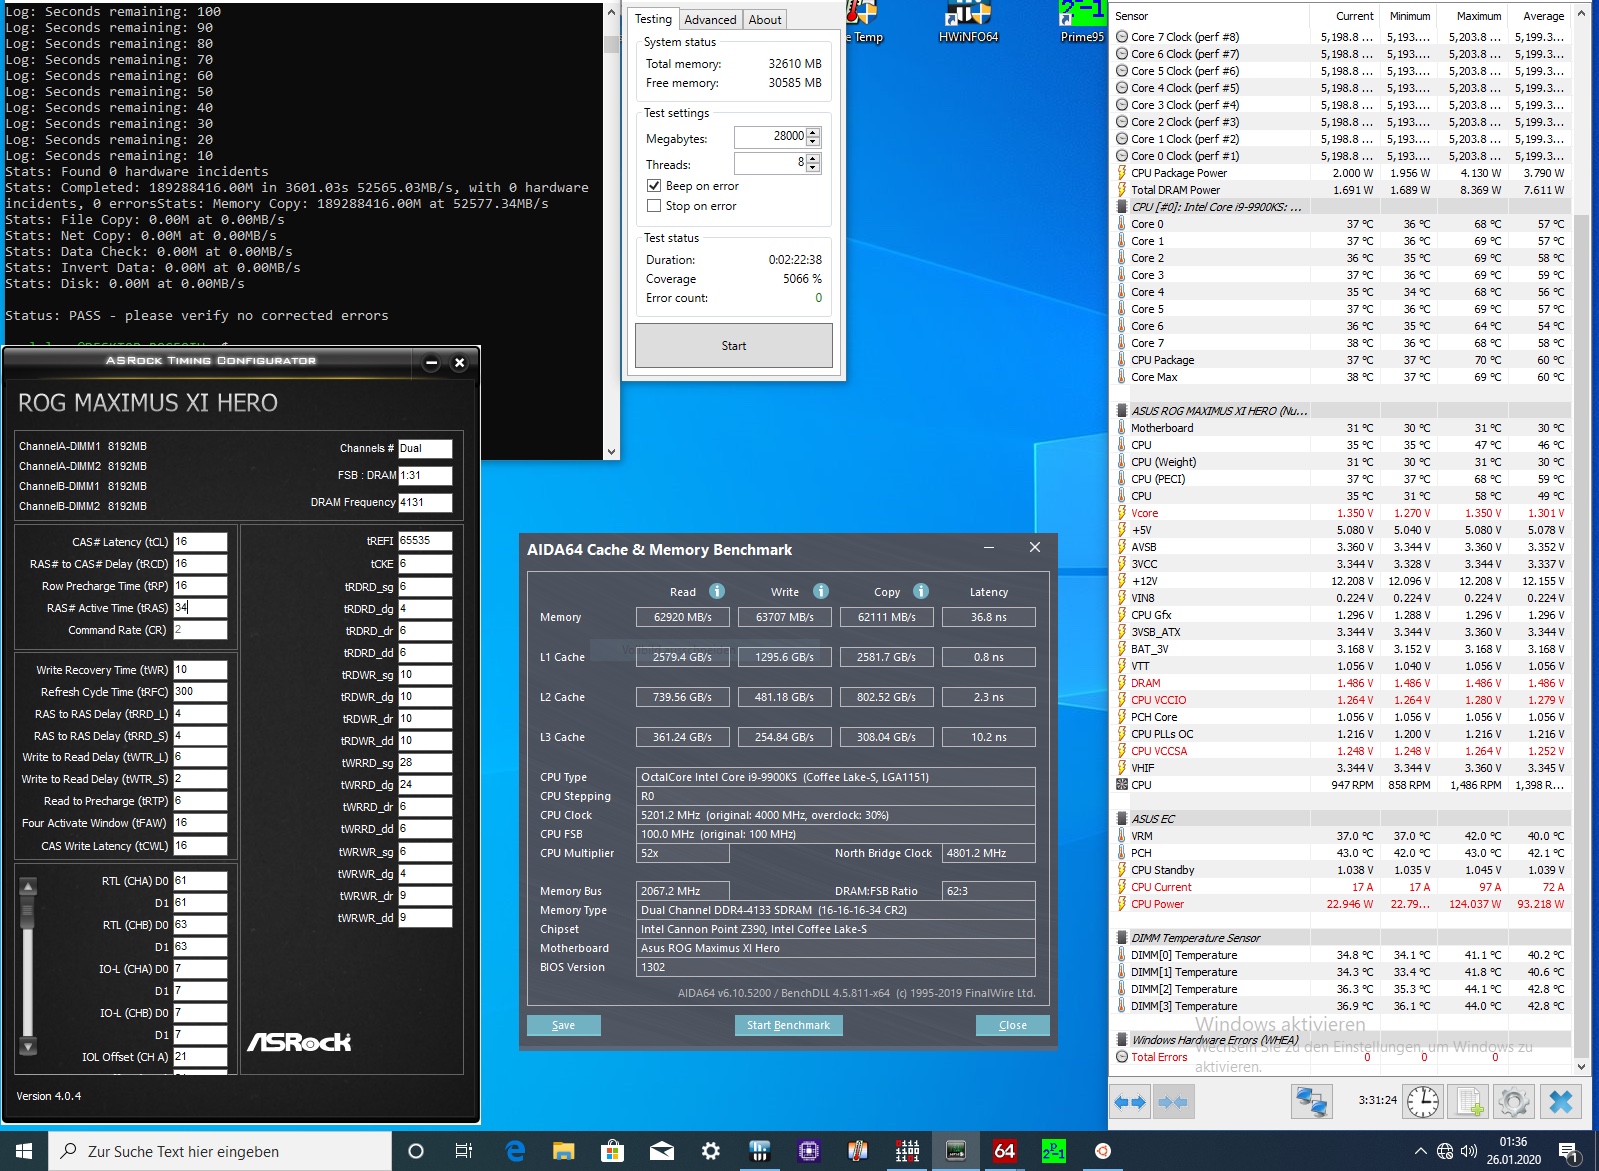
Task: Click Windows search box in taskbar
Action: pos(220,1151)
